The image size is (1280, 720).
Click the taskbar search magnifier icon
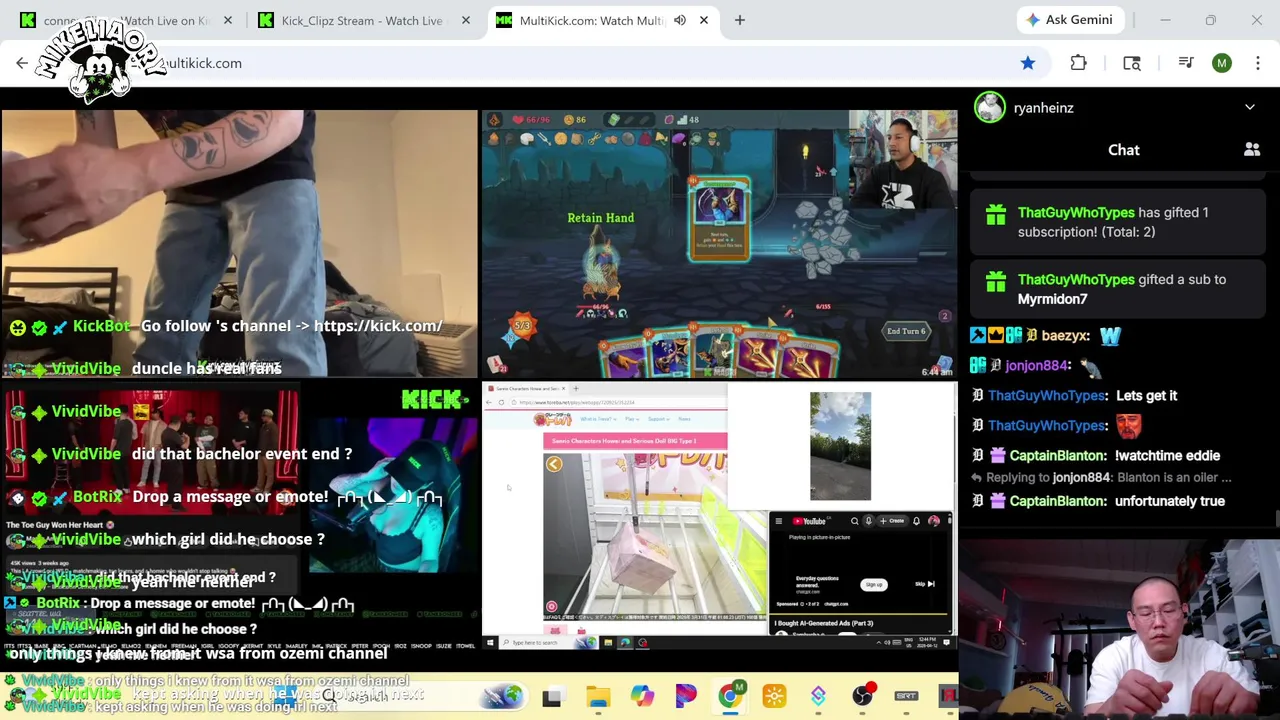click(328, 696)
